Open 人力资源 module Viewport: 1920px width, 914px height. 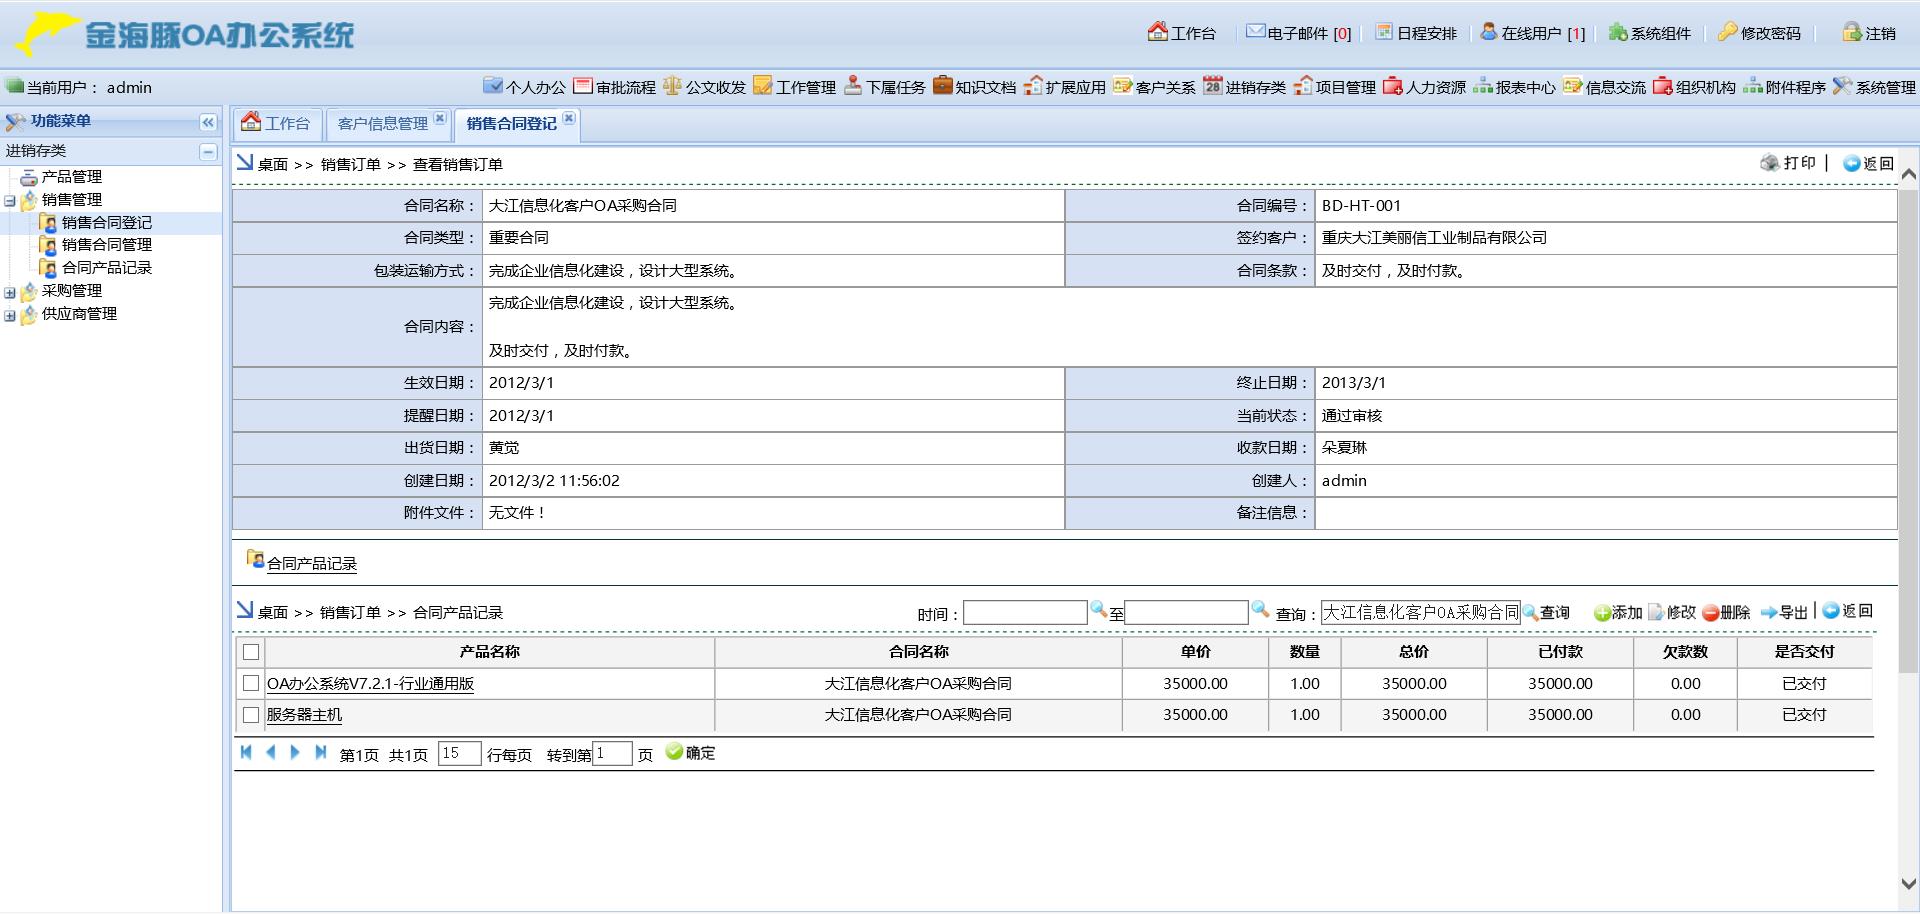pyautogui.click(x=1424, y=87)
